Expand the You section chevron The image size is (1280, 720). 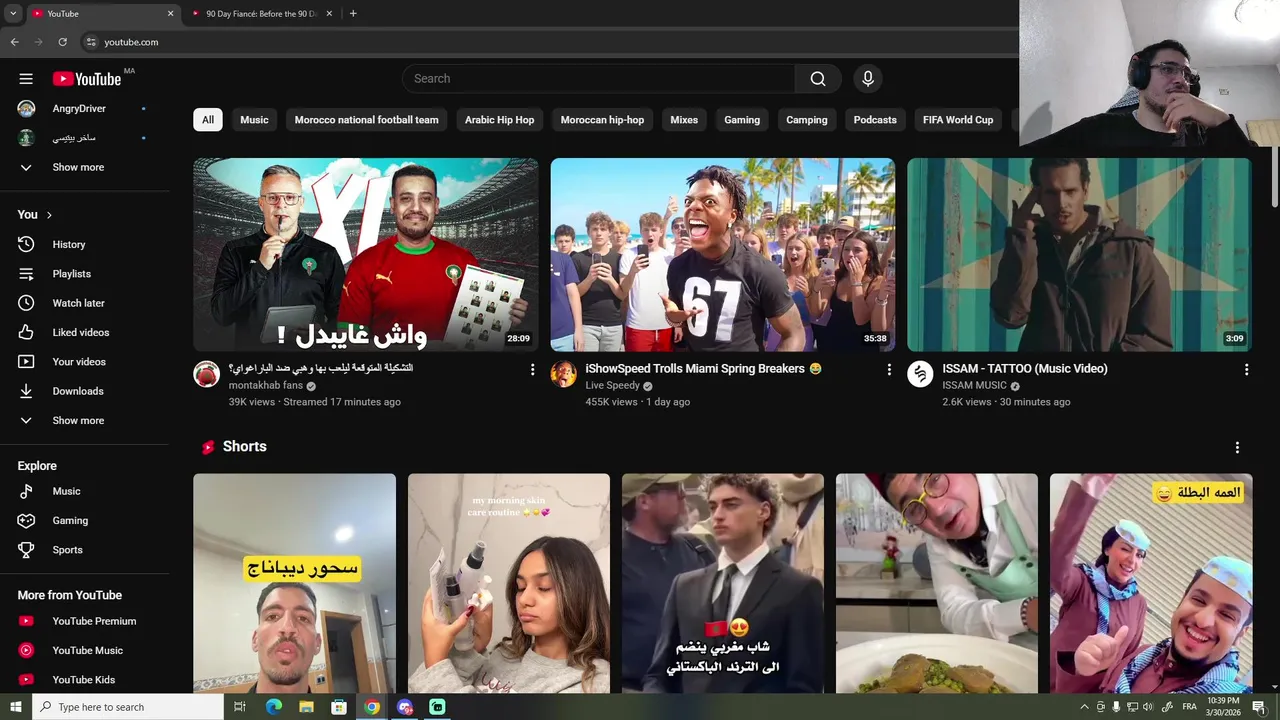[x=49, y=215]
